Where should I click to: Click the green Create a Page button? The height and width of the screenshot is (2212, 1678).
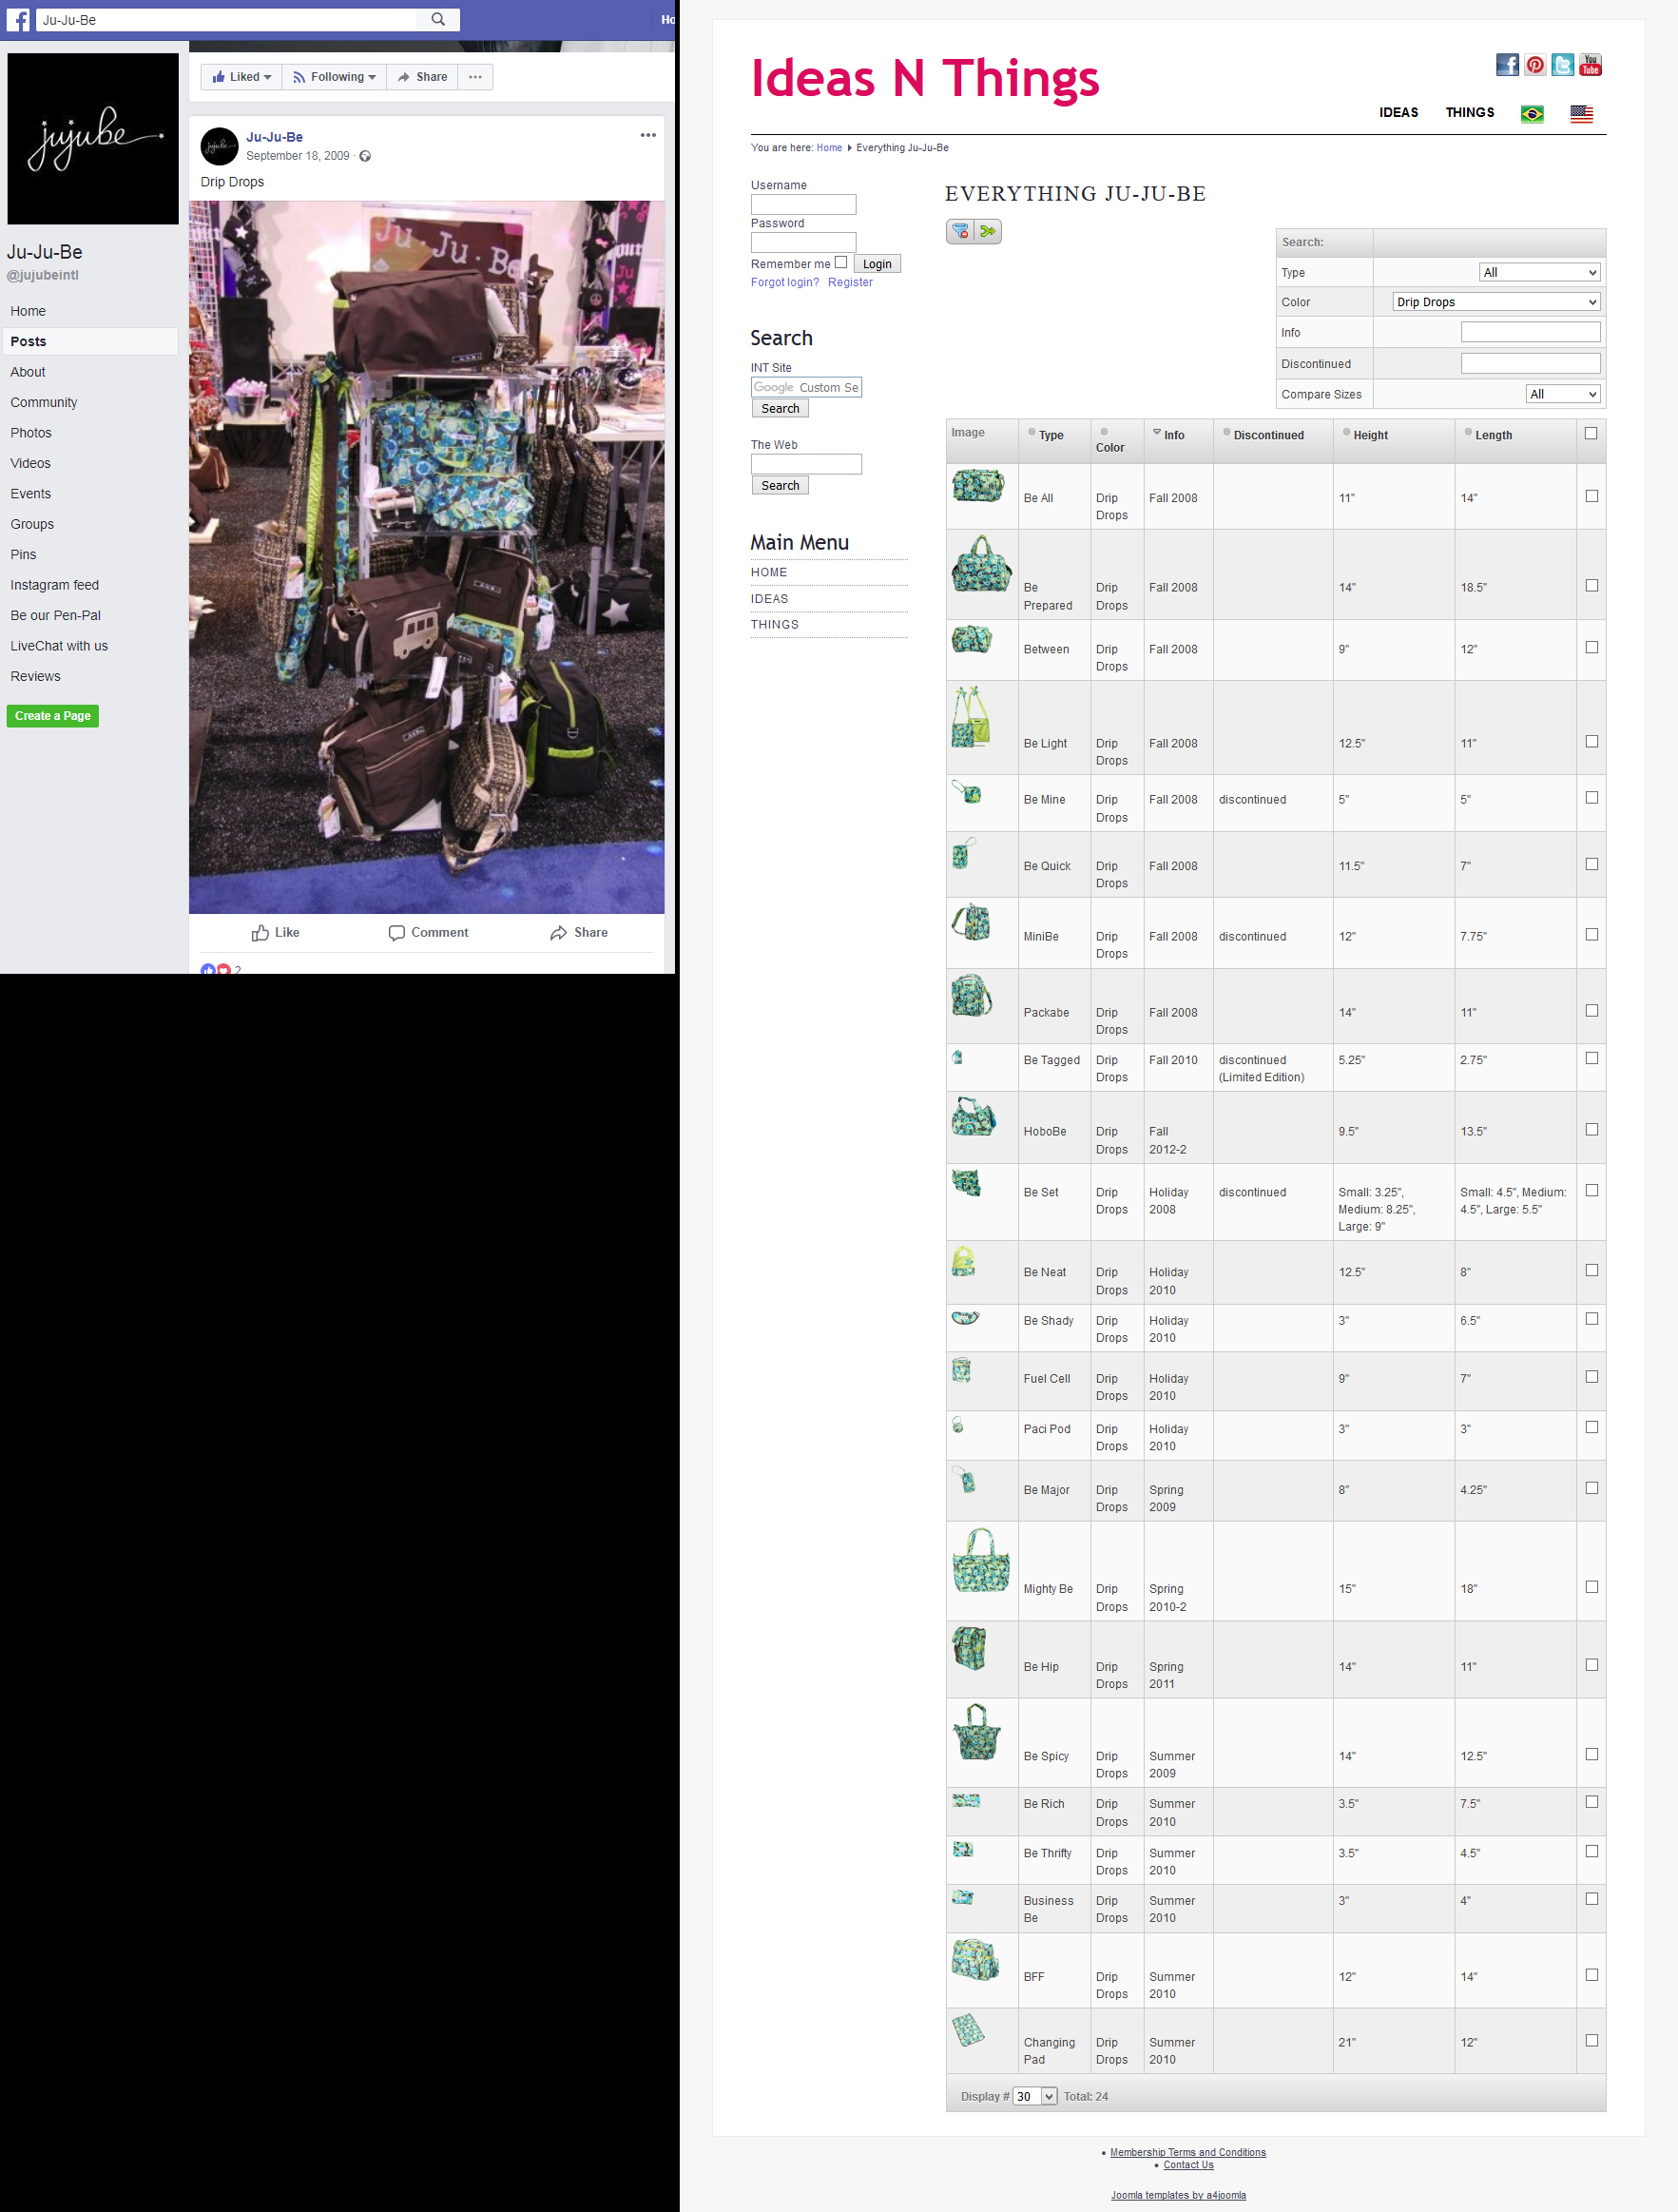(53, 716)
